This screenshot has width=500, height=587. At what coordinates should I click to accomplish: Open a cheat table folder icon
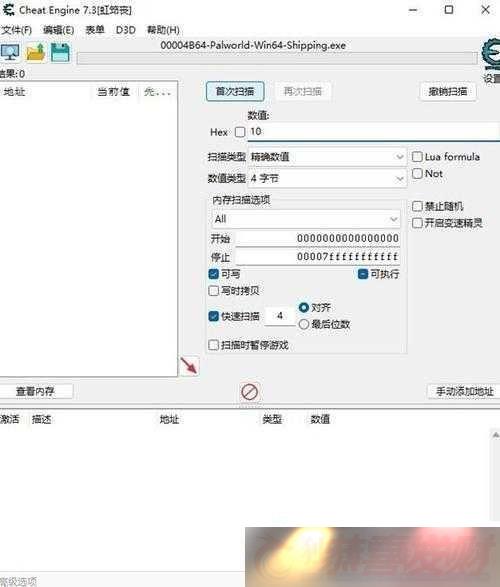click(36, 52)
